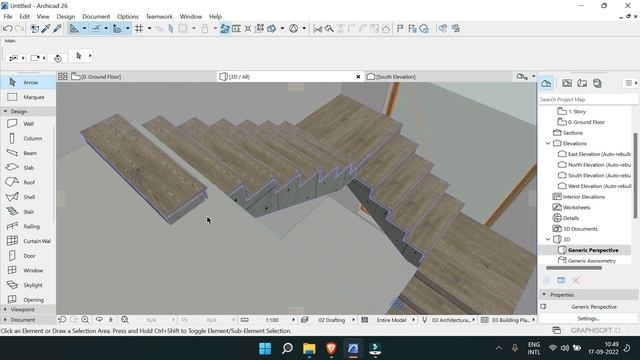This screenshot has width=640, height=360.
Task: Open the Design menu
Action: (x=66, y=17)
